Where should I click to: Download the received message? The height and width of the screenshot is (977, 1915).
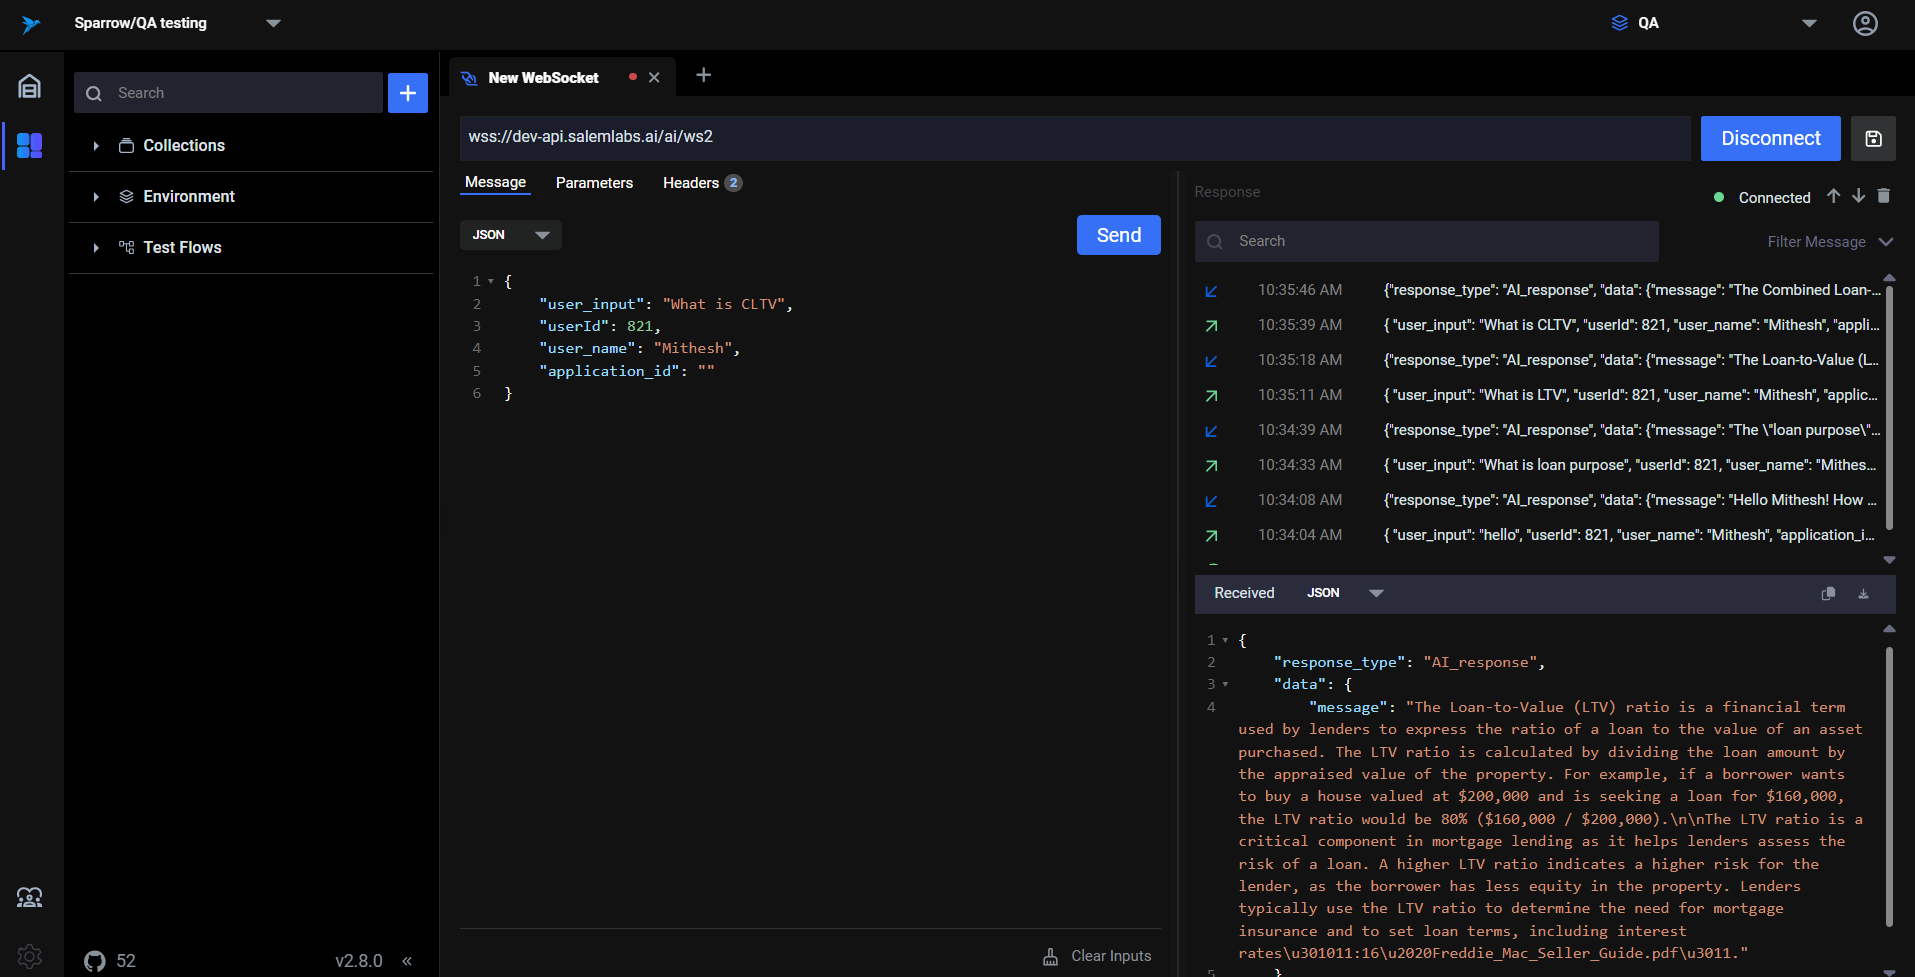pyautogui.click(x=1863, y=593)
